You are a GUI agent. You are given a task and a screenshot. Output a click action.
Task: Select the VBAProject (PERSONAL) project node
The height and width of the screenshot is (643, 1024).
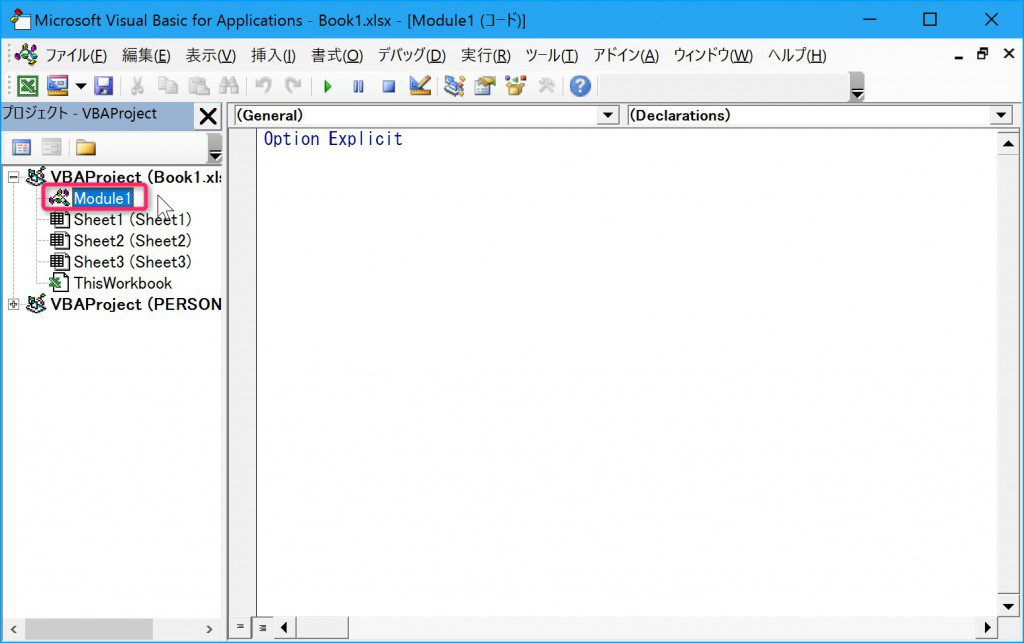click(x=136, y=304)
